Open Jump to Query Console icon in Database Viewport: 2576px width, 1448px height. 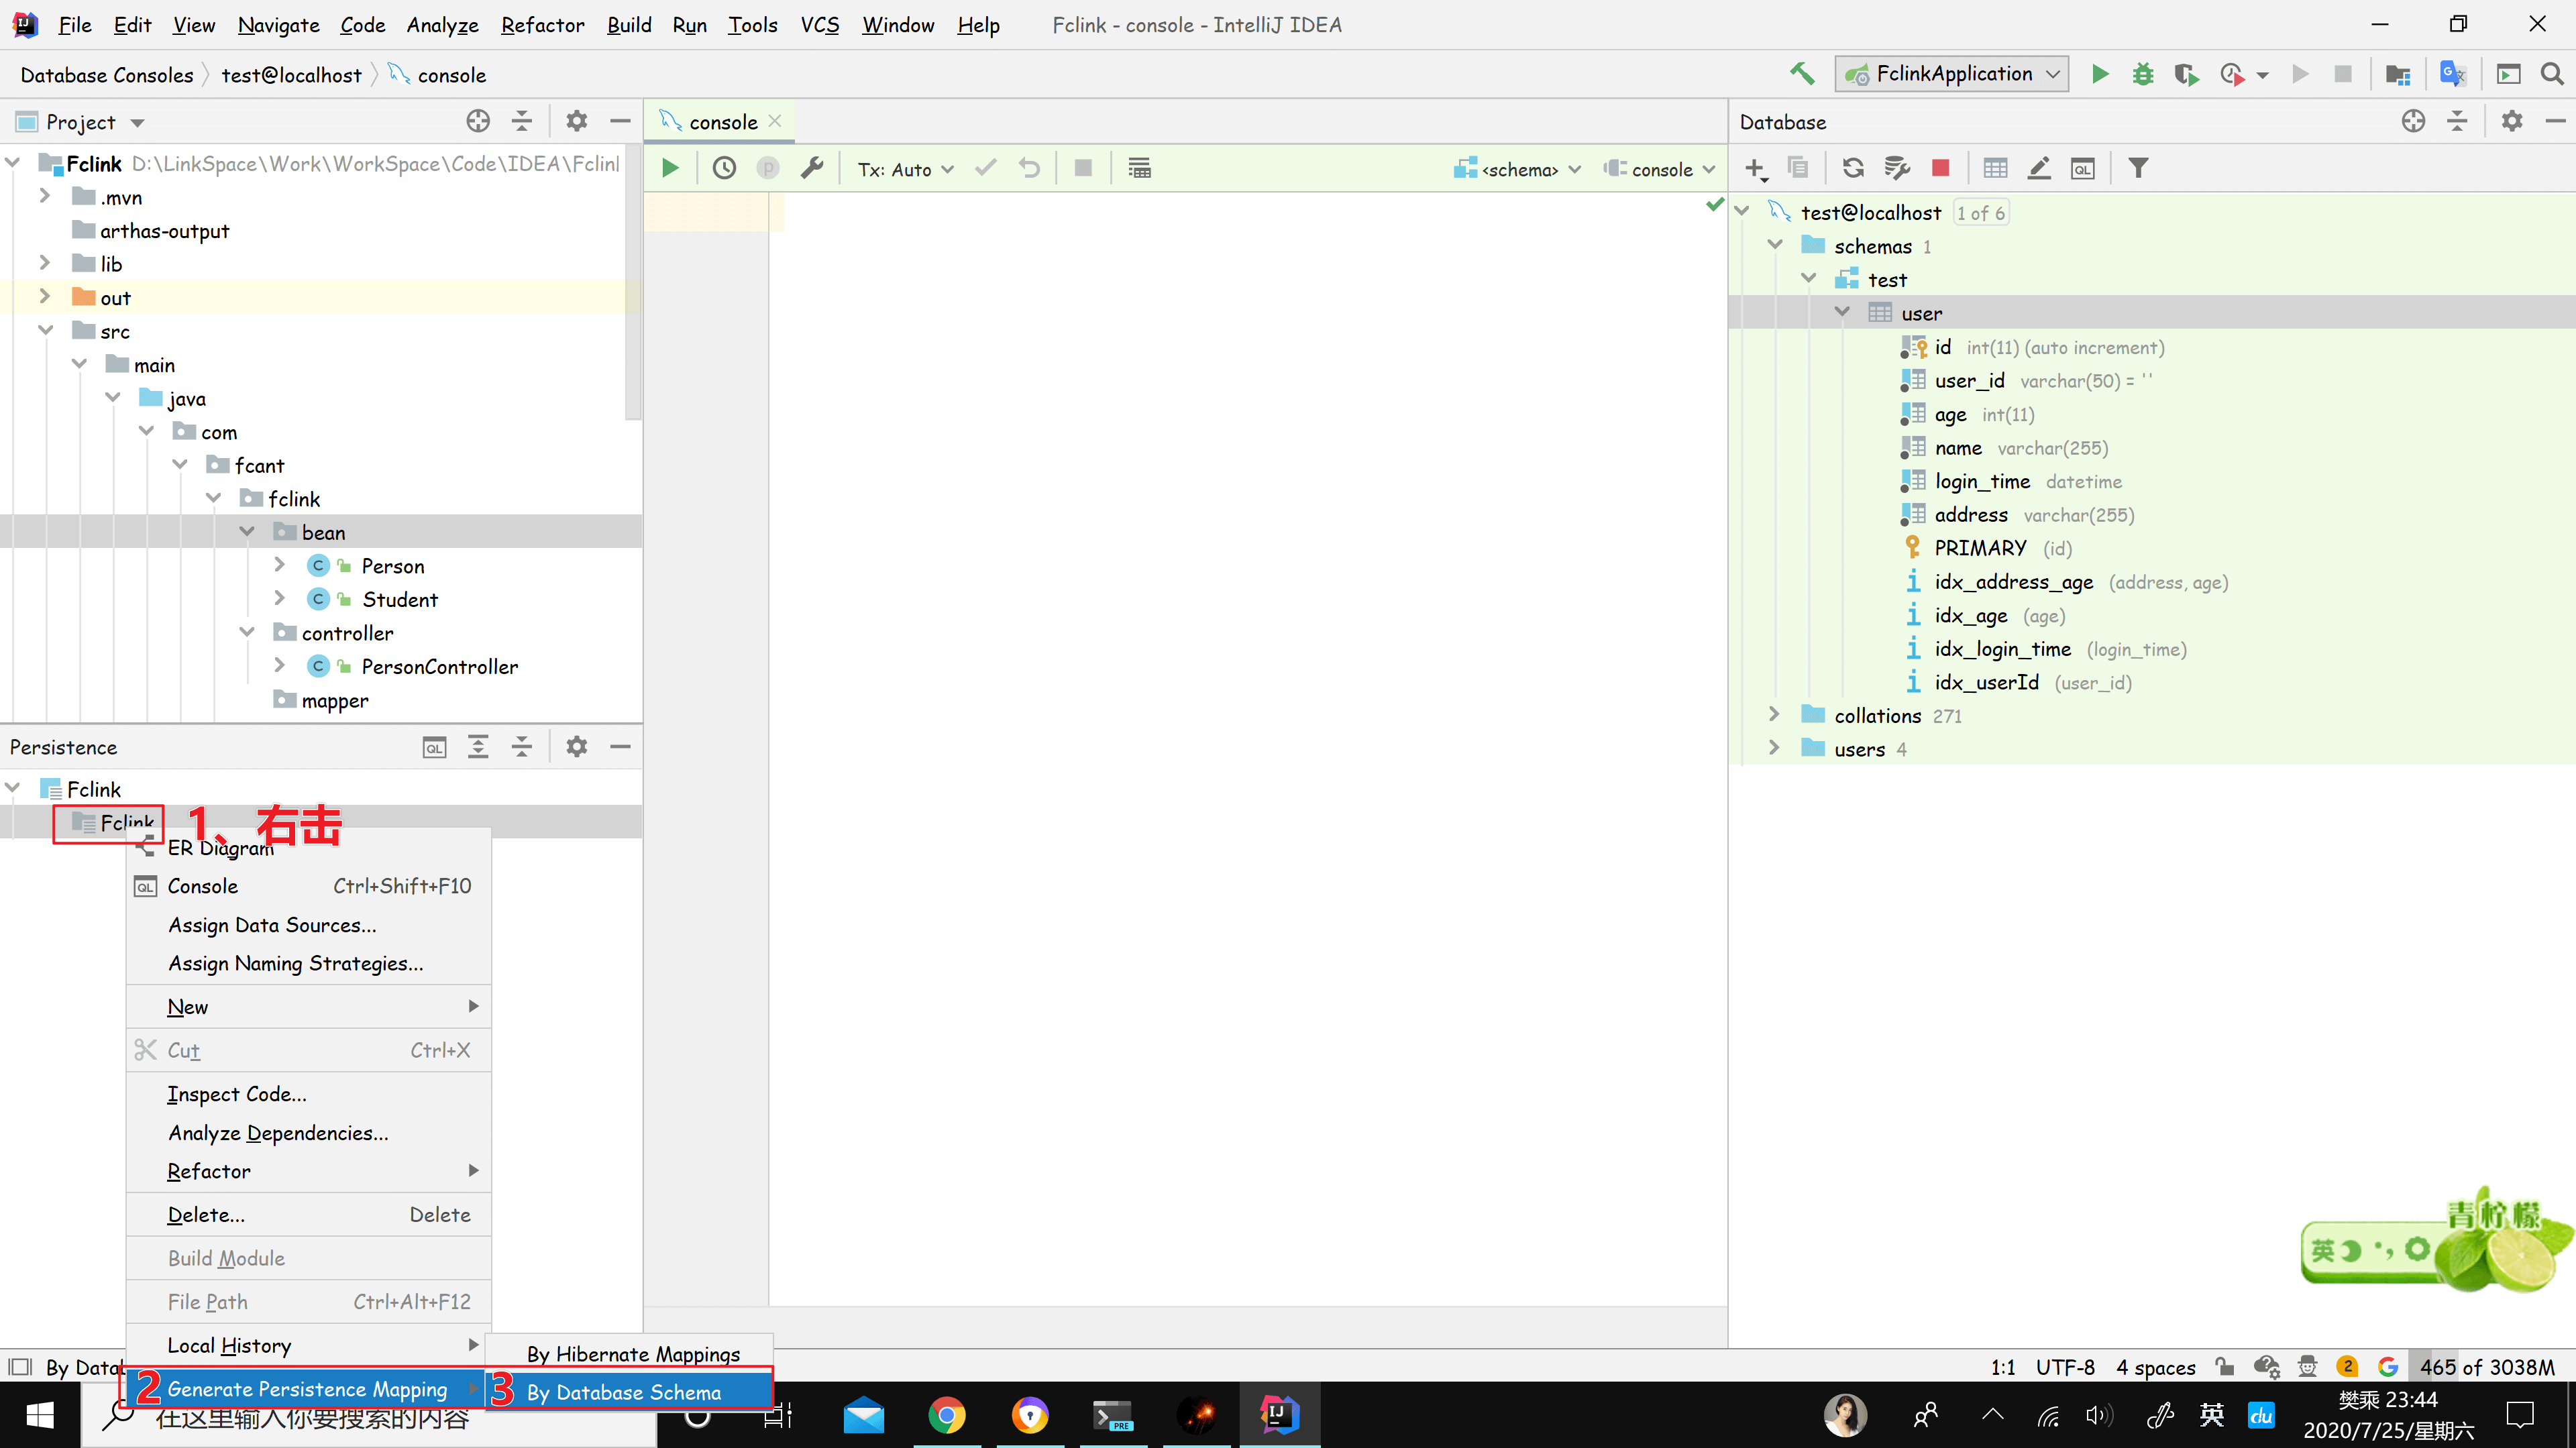[2082, 168]
